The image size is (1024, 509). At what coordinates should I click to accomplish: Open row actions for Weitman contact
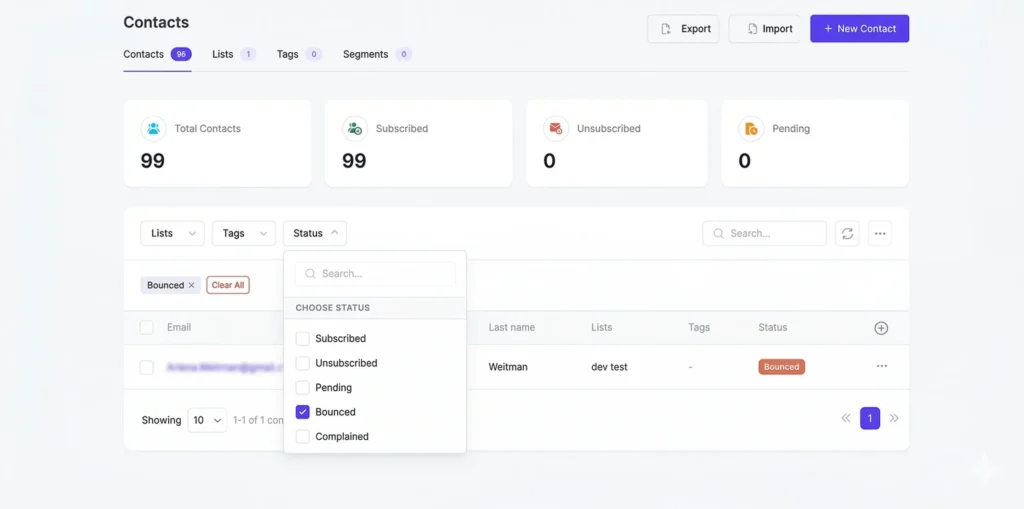click(881, 367)
